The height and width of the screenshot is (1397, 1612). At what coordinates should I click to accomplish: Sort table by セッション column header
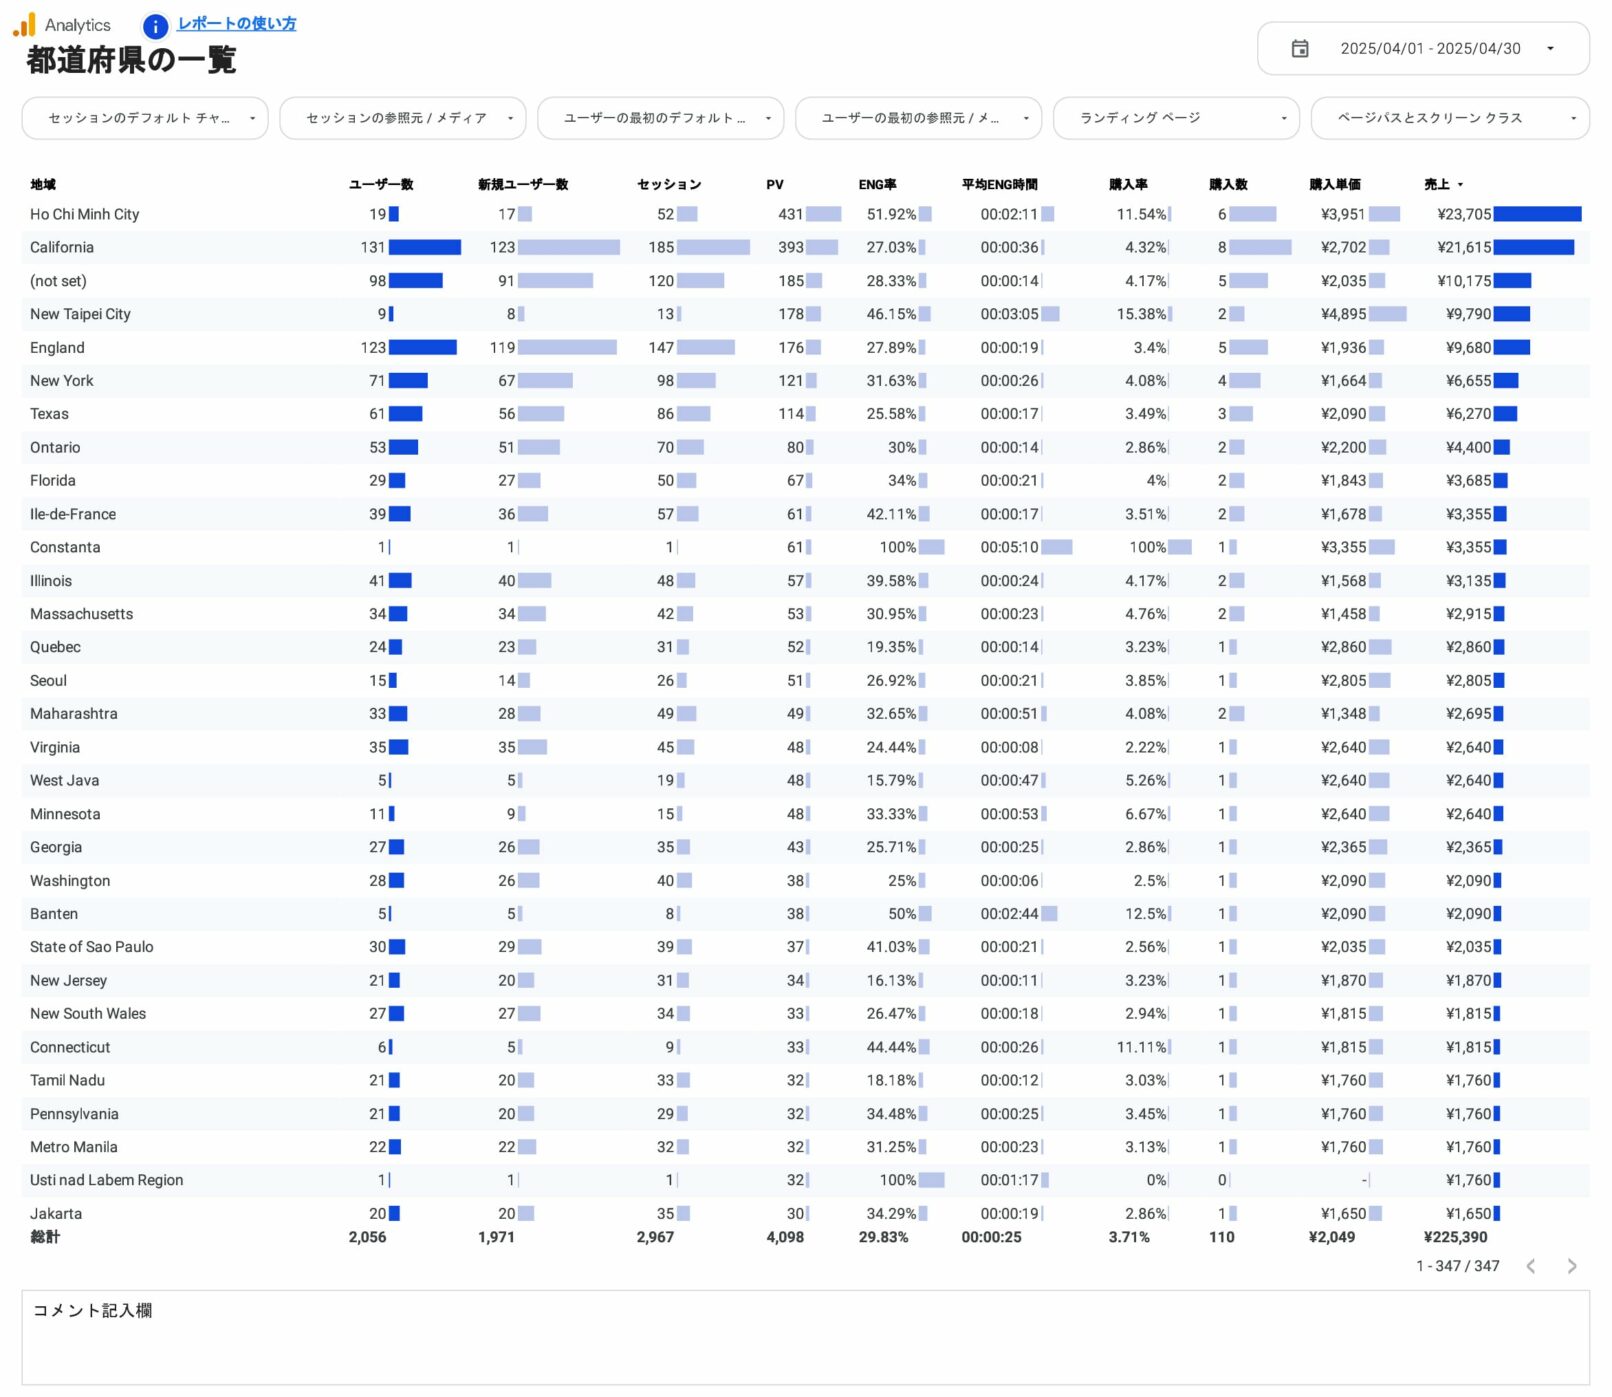point(669,185)
